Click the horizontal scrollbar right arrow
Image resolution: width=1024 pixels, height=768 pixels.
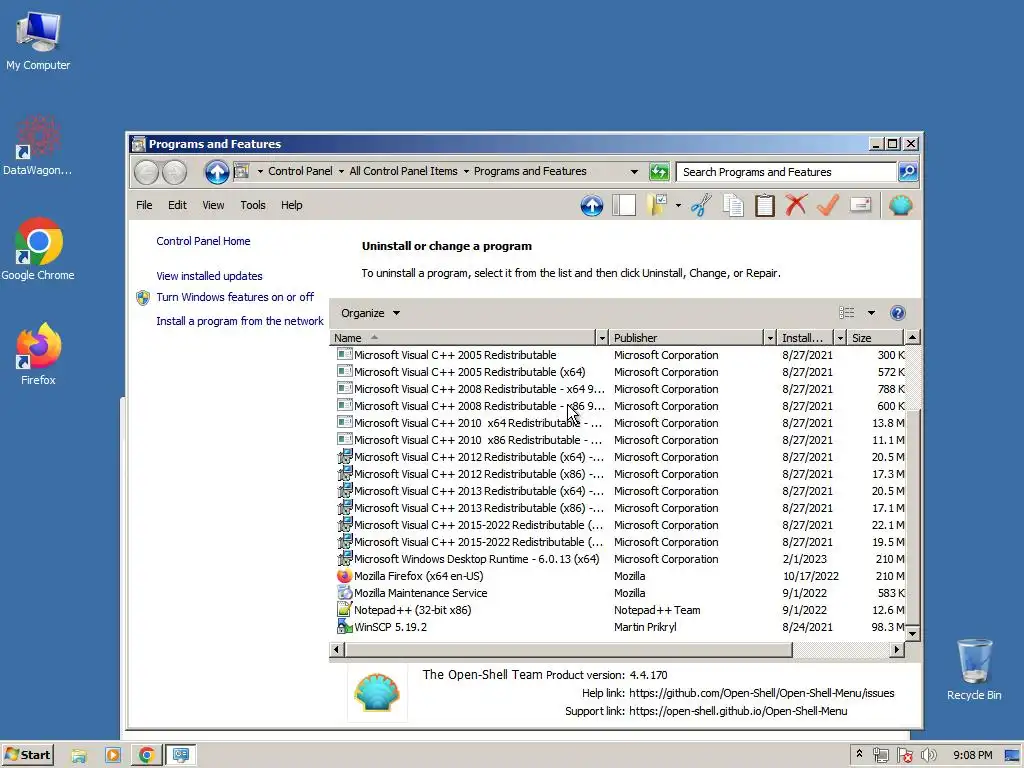point(897,650)
